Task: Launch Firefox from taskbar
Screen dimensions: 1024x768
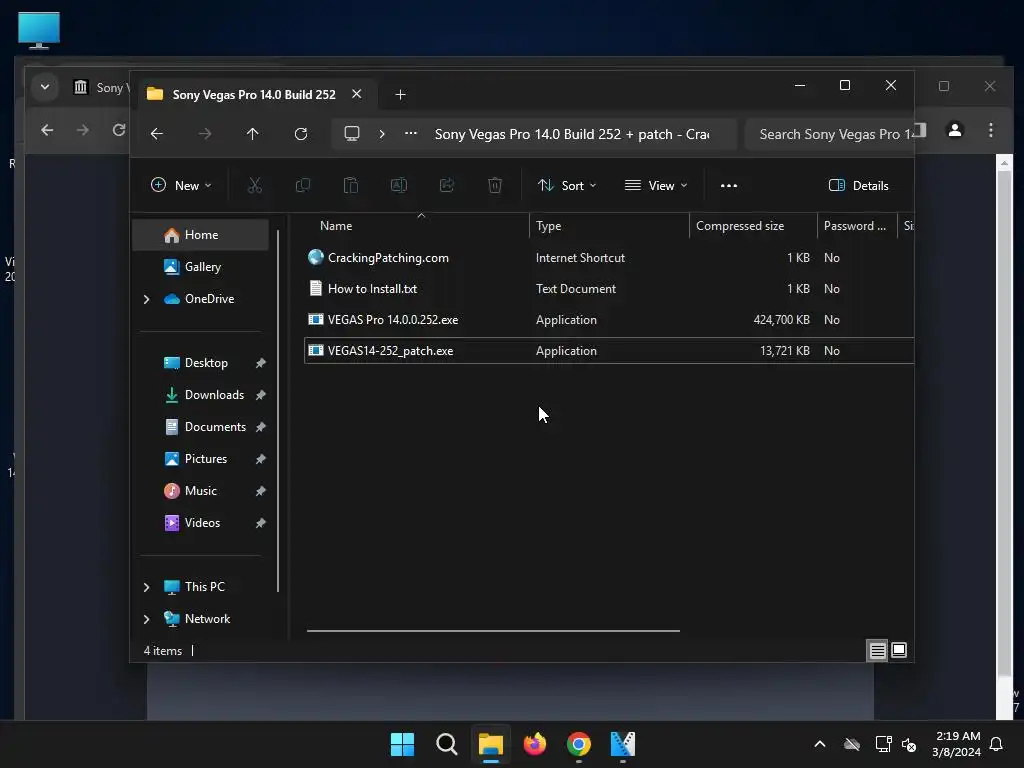Action: click(x=535, y=744)
